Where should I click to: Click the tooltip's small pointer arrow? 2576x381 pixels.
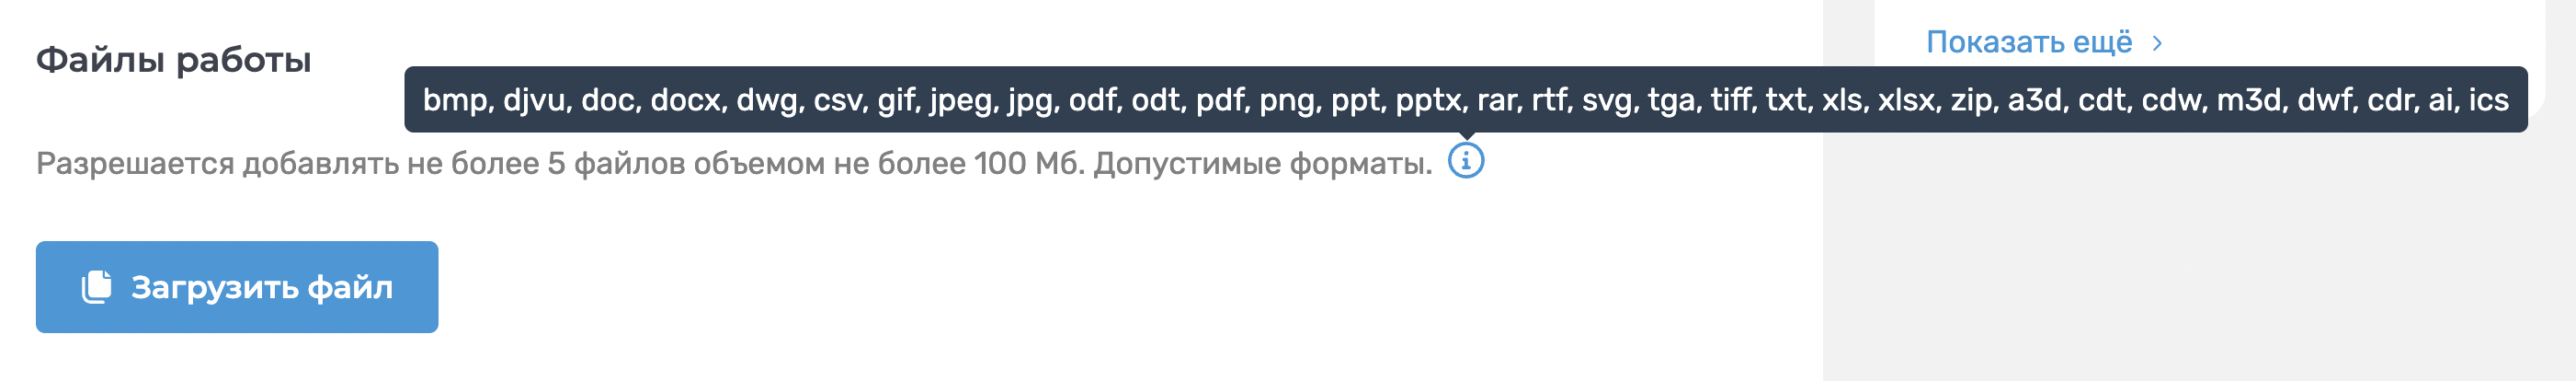pos(1466,136)
